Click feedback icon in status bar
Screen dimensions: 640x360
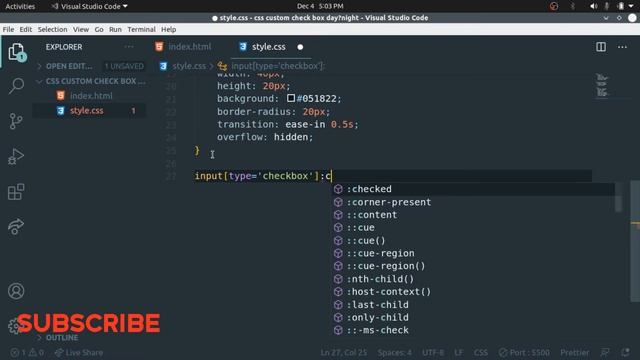point(605,352)
